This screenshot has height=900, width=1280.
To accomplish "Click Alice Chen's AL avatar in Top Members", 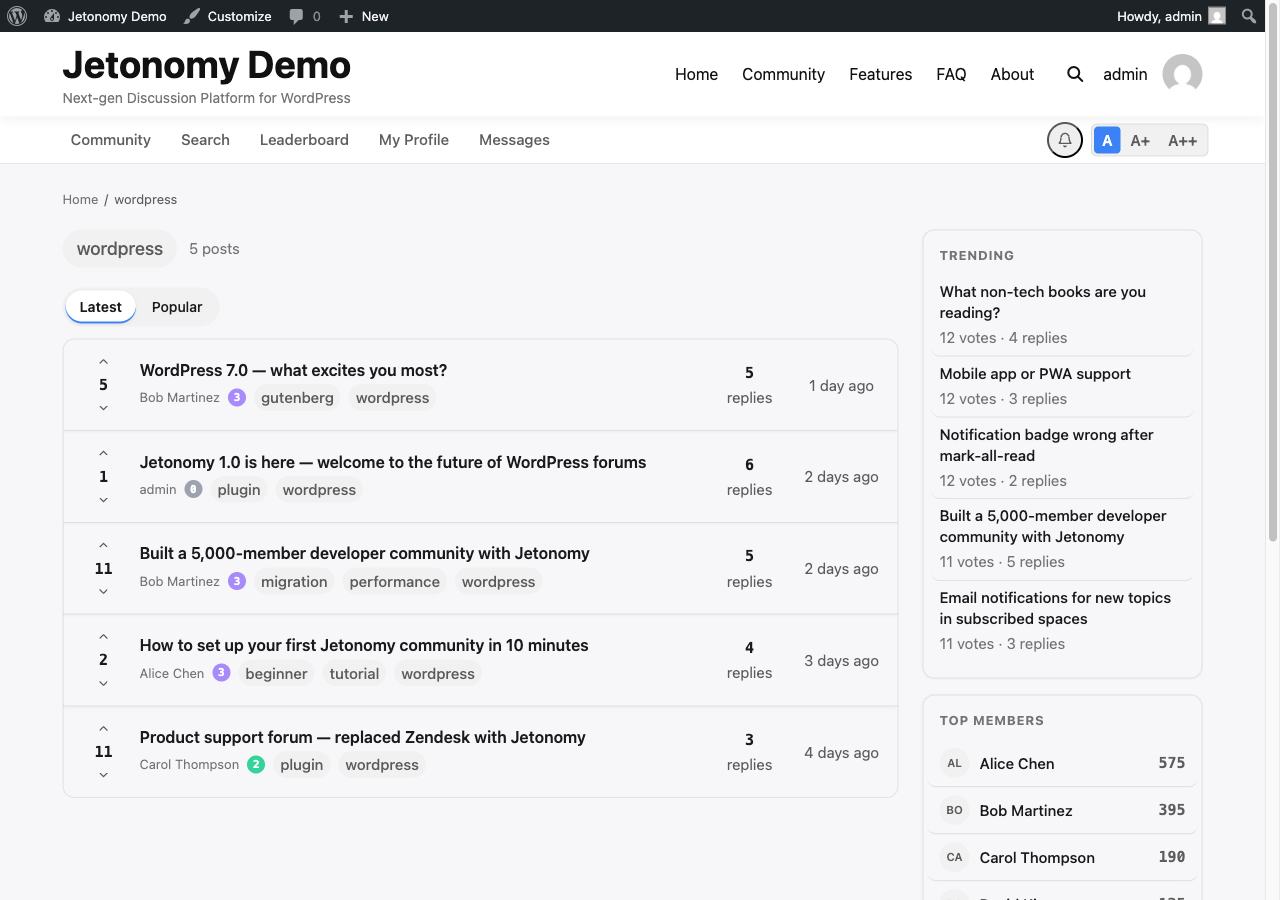I will 954,763.
